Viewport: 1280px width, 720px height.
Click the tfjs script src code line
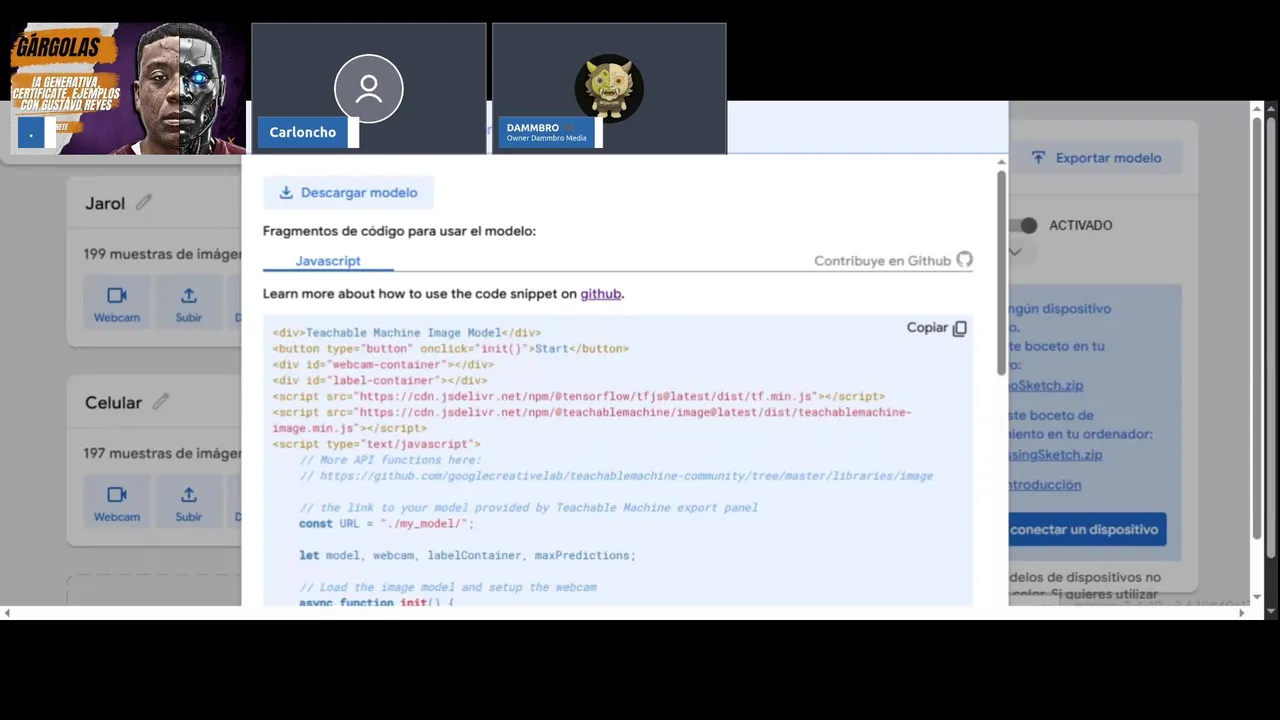[x=578, y=396]
